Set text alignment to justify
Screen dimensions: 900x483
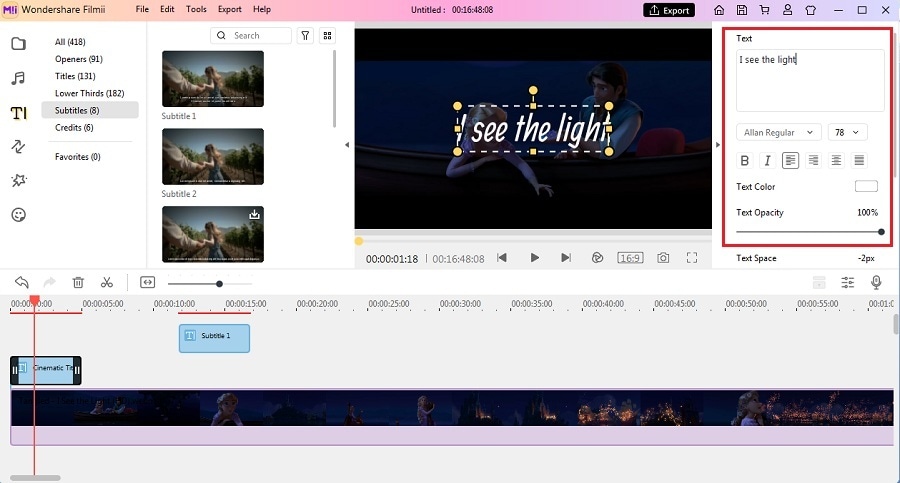coord(859,160)
